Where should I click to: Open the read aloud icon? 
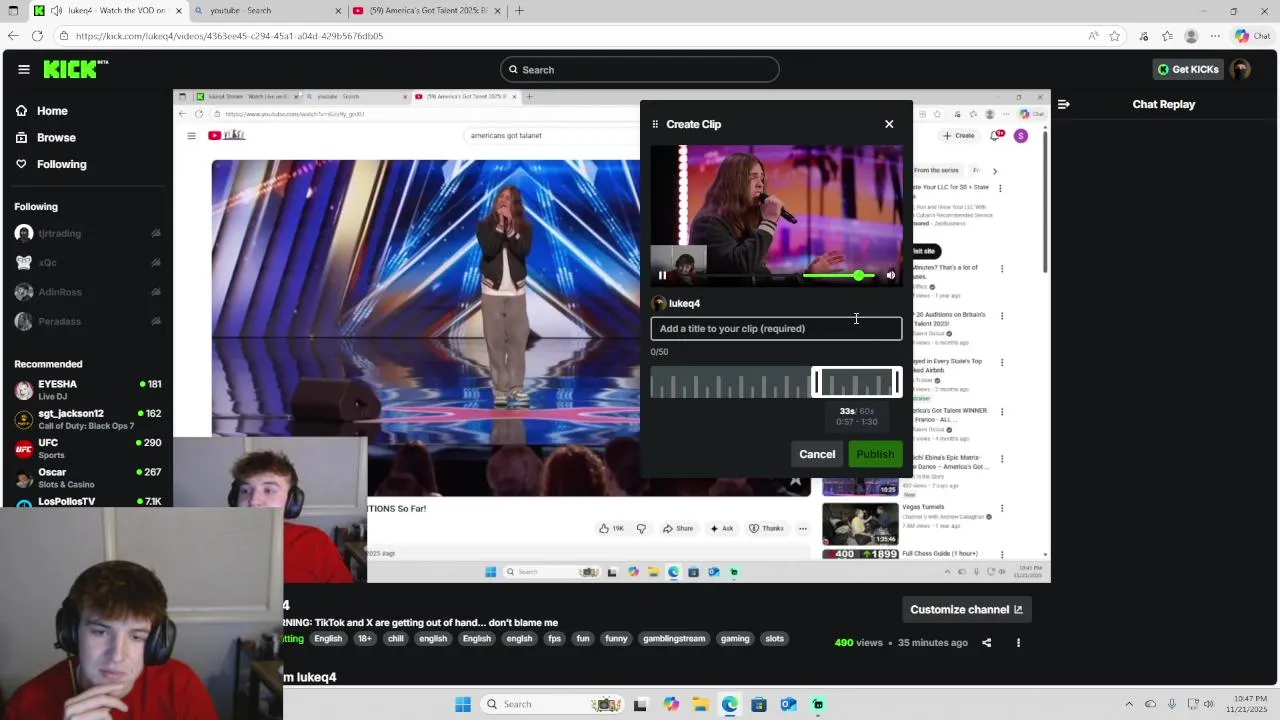point(1093,36)
